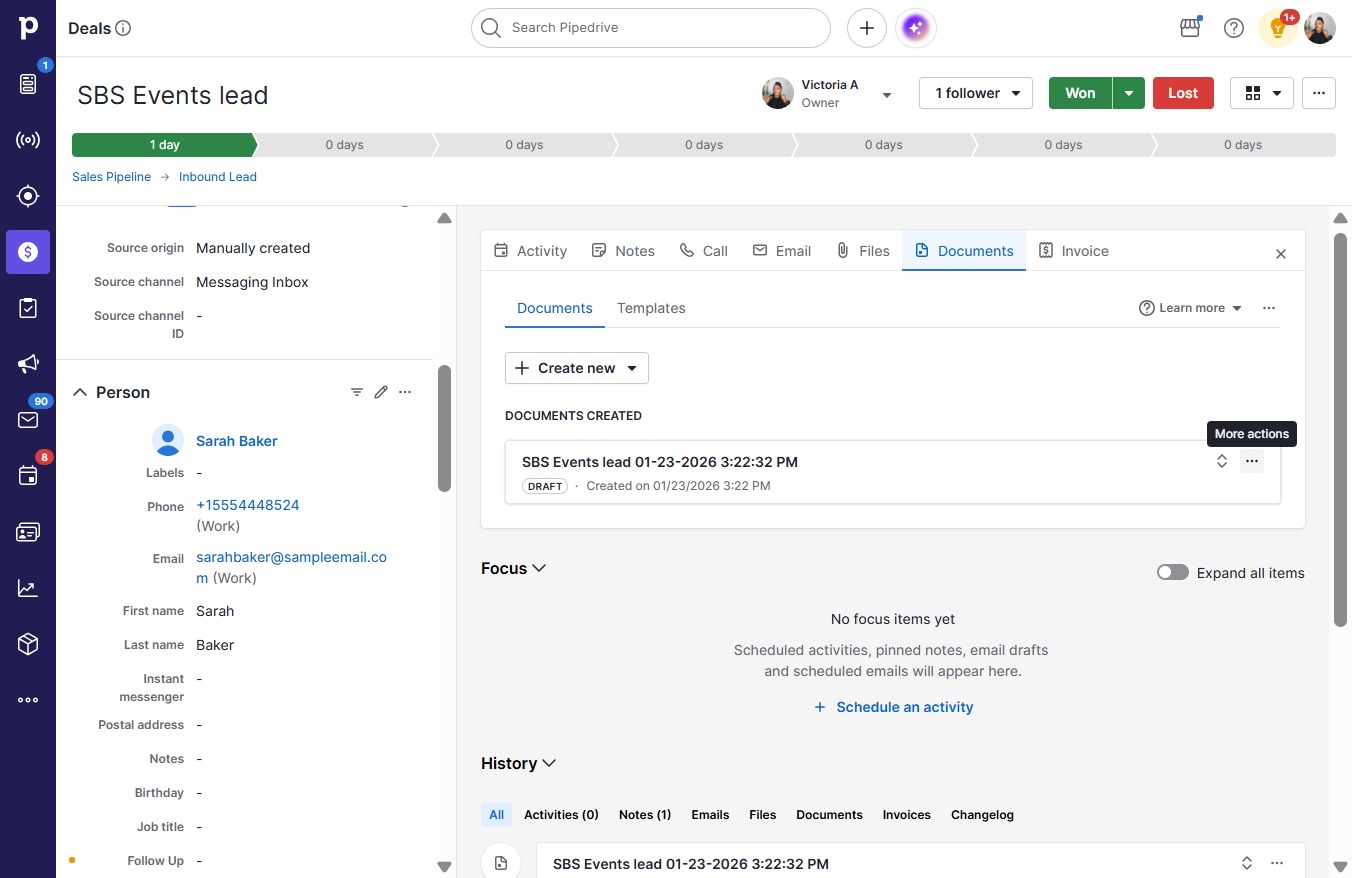Click in the Search Pipedrive field
This screenshot has height=878, width=1352.
coord(651,28)
